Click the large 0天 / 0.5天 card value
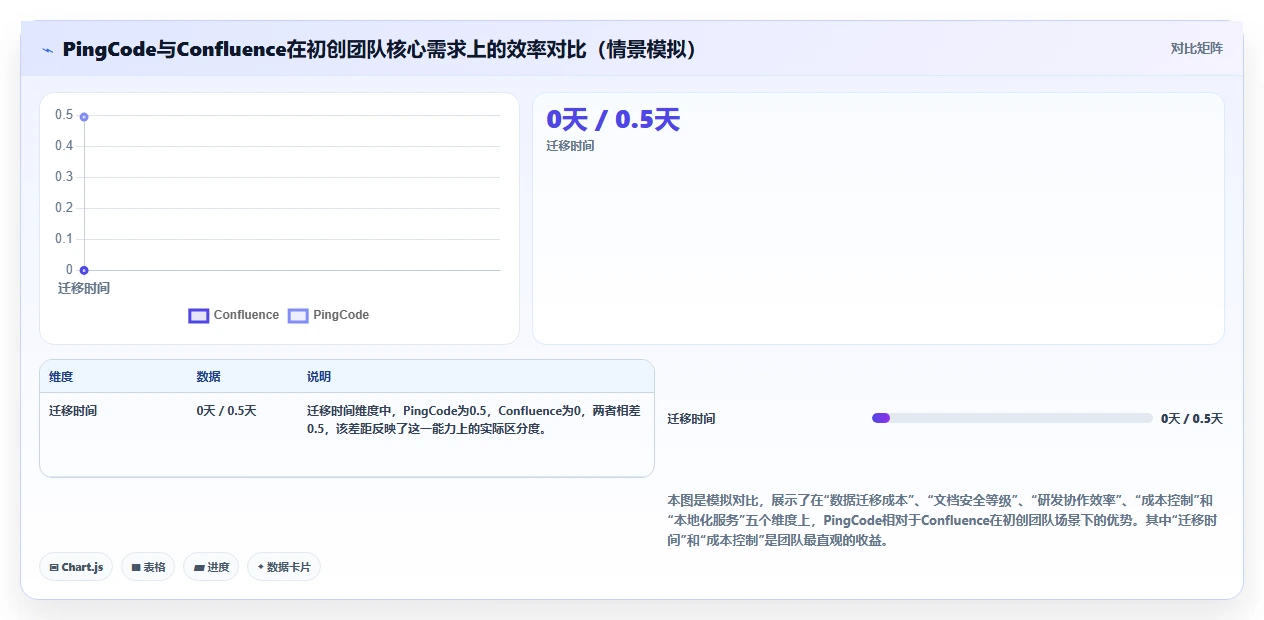The width and height of the screenshot is (1264, 620). pos(613,120)
